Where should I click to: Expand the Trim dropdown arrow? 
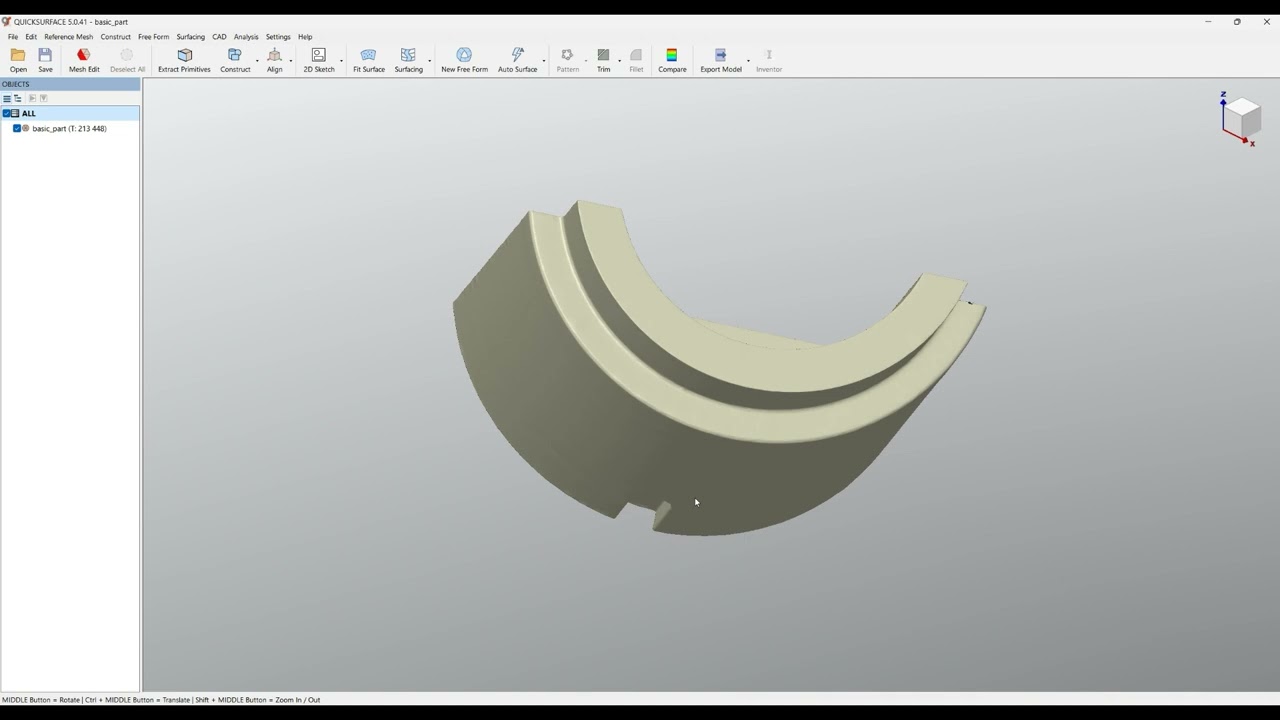619,61
